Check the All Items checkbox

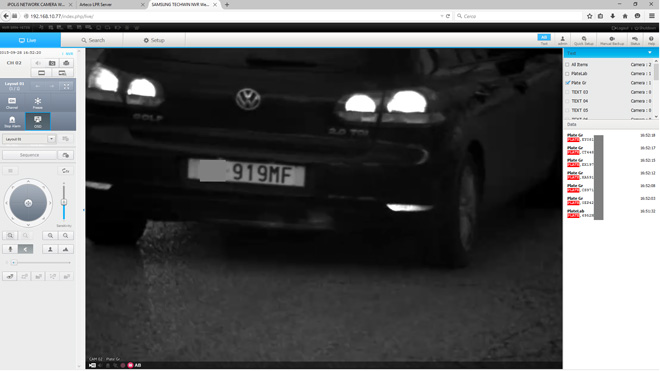567,64
